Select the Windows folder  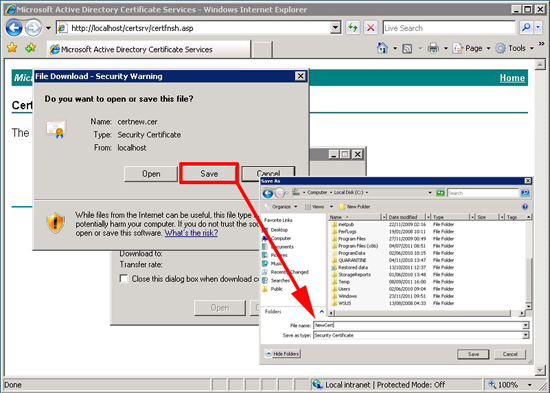click(344, 296)
